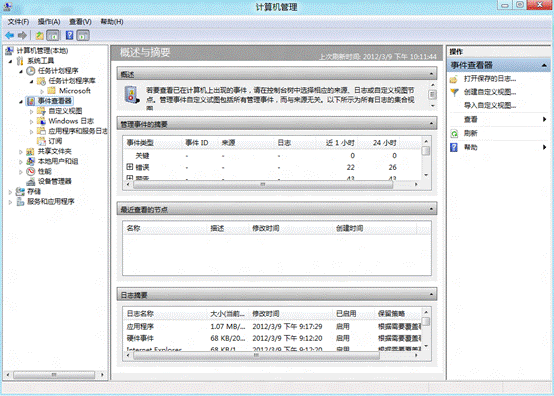Select 应用程序和服务日志 tree node
This screenshot has width=554, height=396.
(72, 131)
